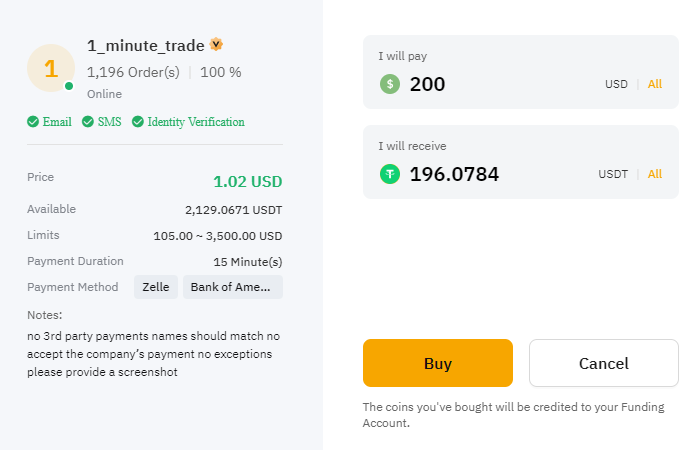
Task: Focus the I will receive amount field
Action: point(521,162)
